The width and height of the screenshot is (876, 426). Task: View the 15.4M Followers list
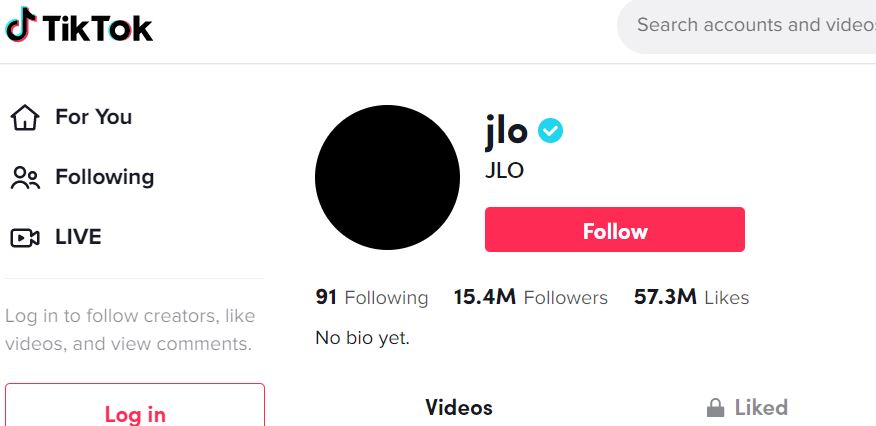(x=531, y=297)
